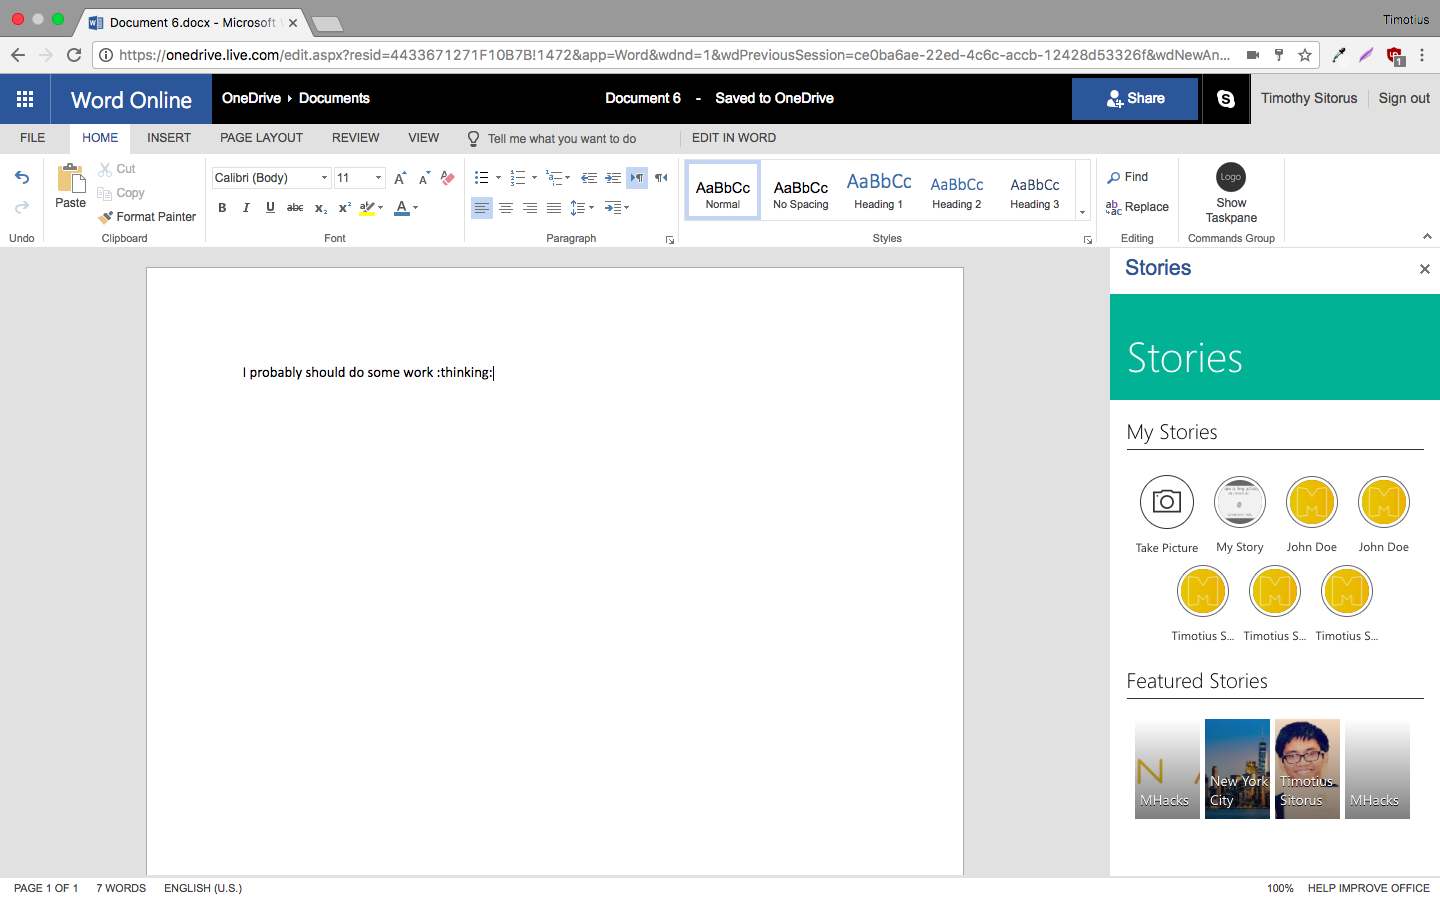Apply the blue font color

(x=402, y=208)
